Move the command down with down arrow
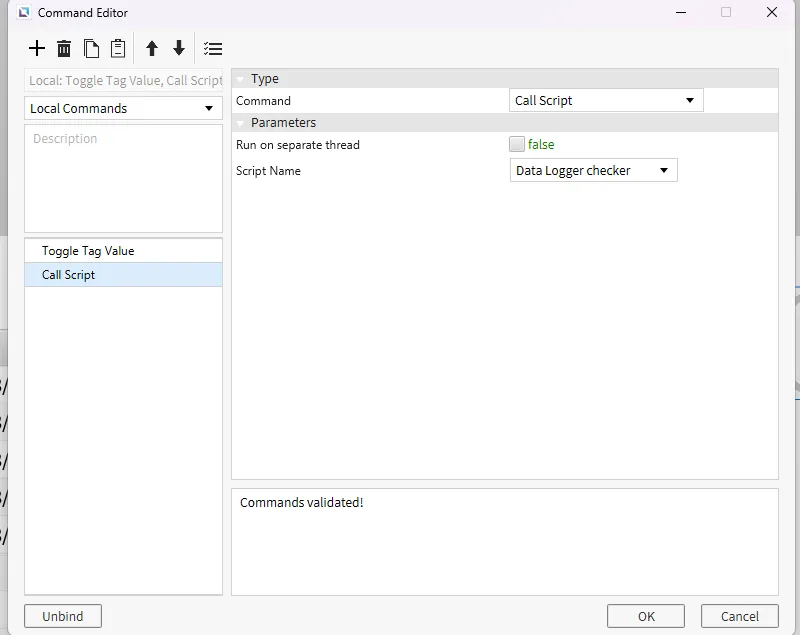800x635 pixels. click(179, 48)
